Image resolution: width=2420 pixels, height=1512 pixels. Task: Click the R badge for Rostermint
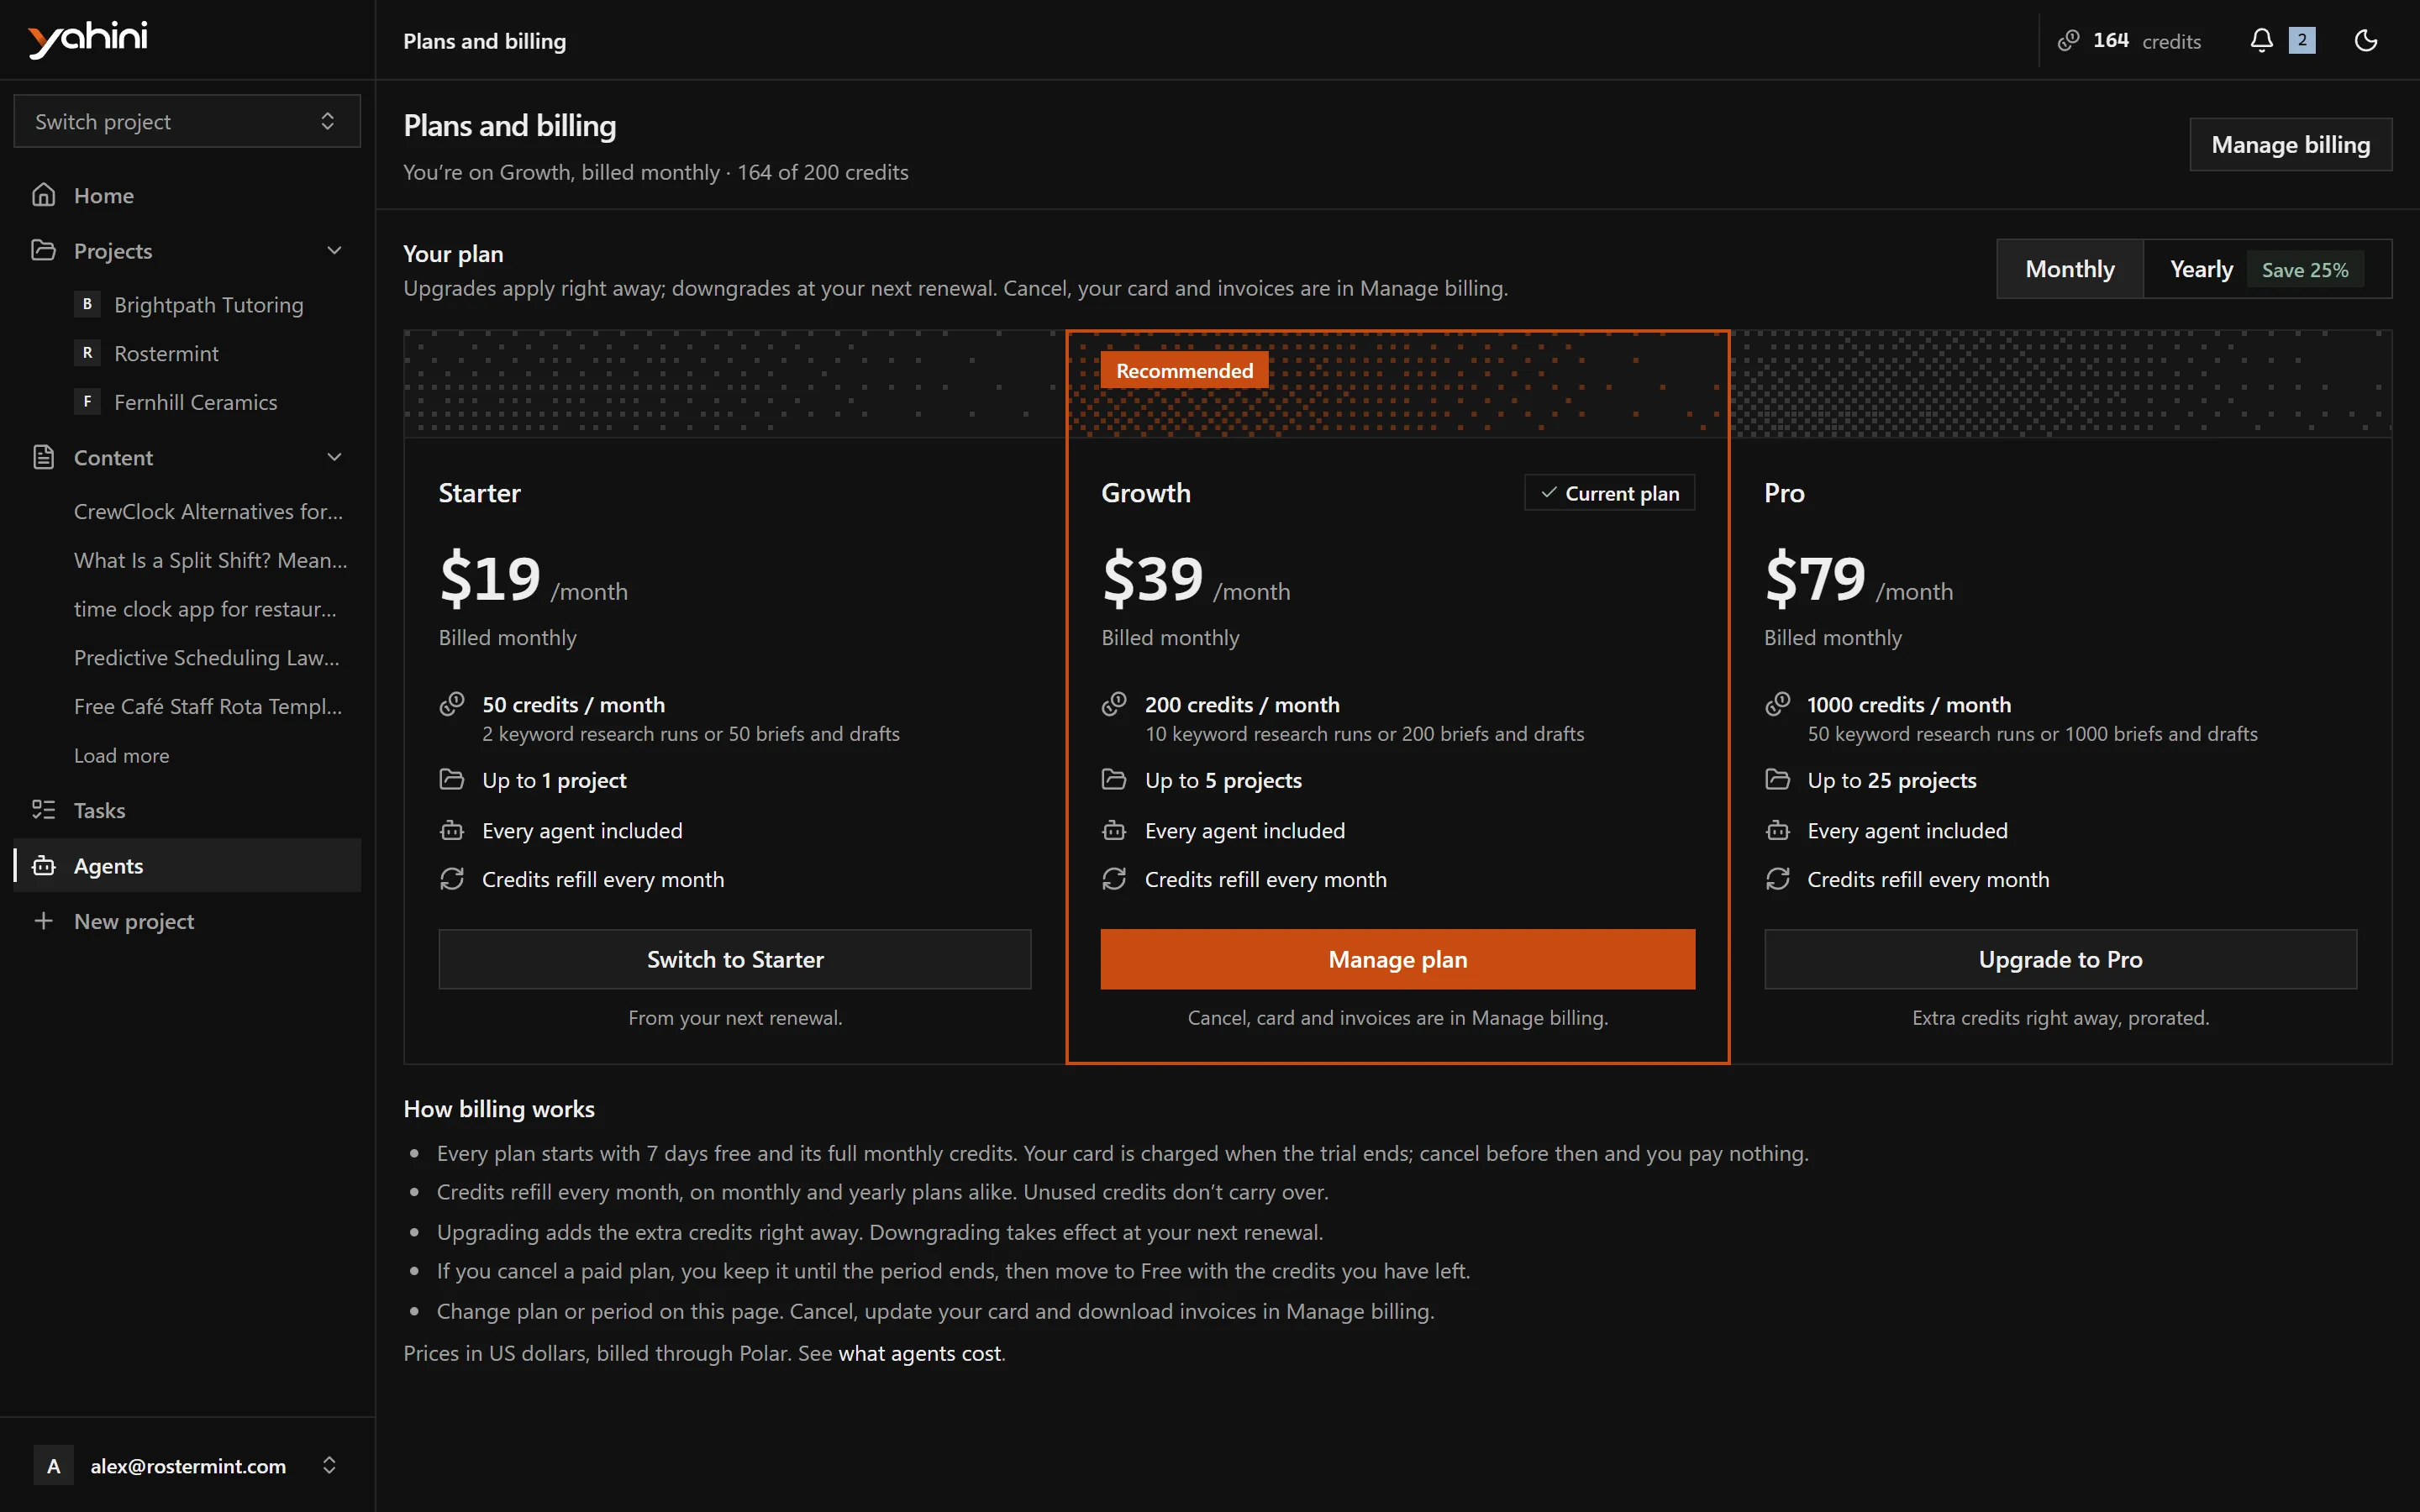(87, 353)
